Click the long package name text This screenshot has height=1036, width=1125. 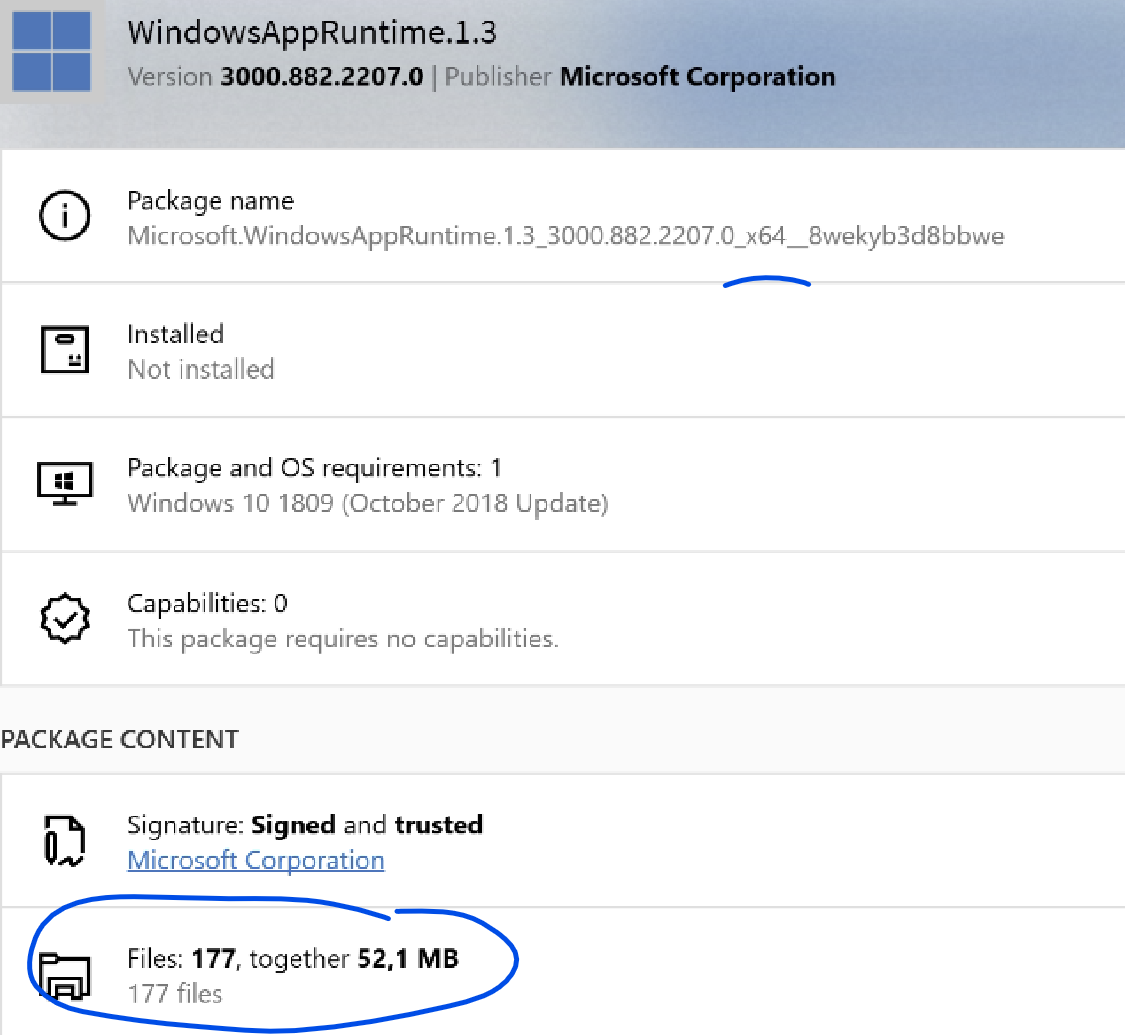pyautogui.click(x=565, y=236)
